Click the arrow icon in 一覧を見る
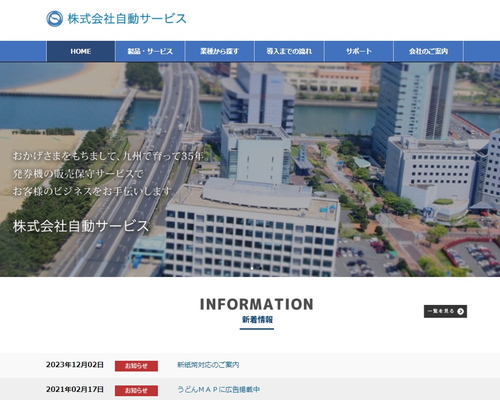The height and width of the screenshot is (400, 500). [460, 311]
